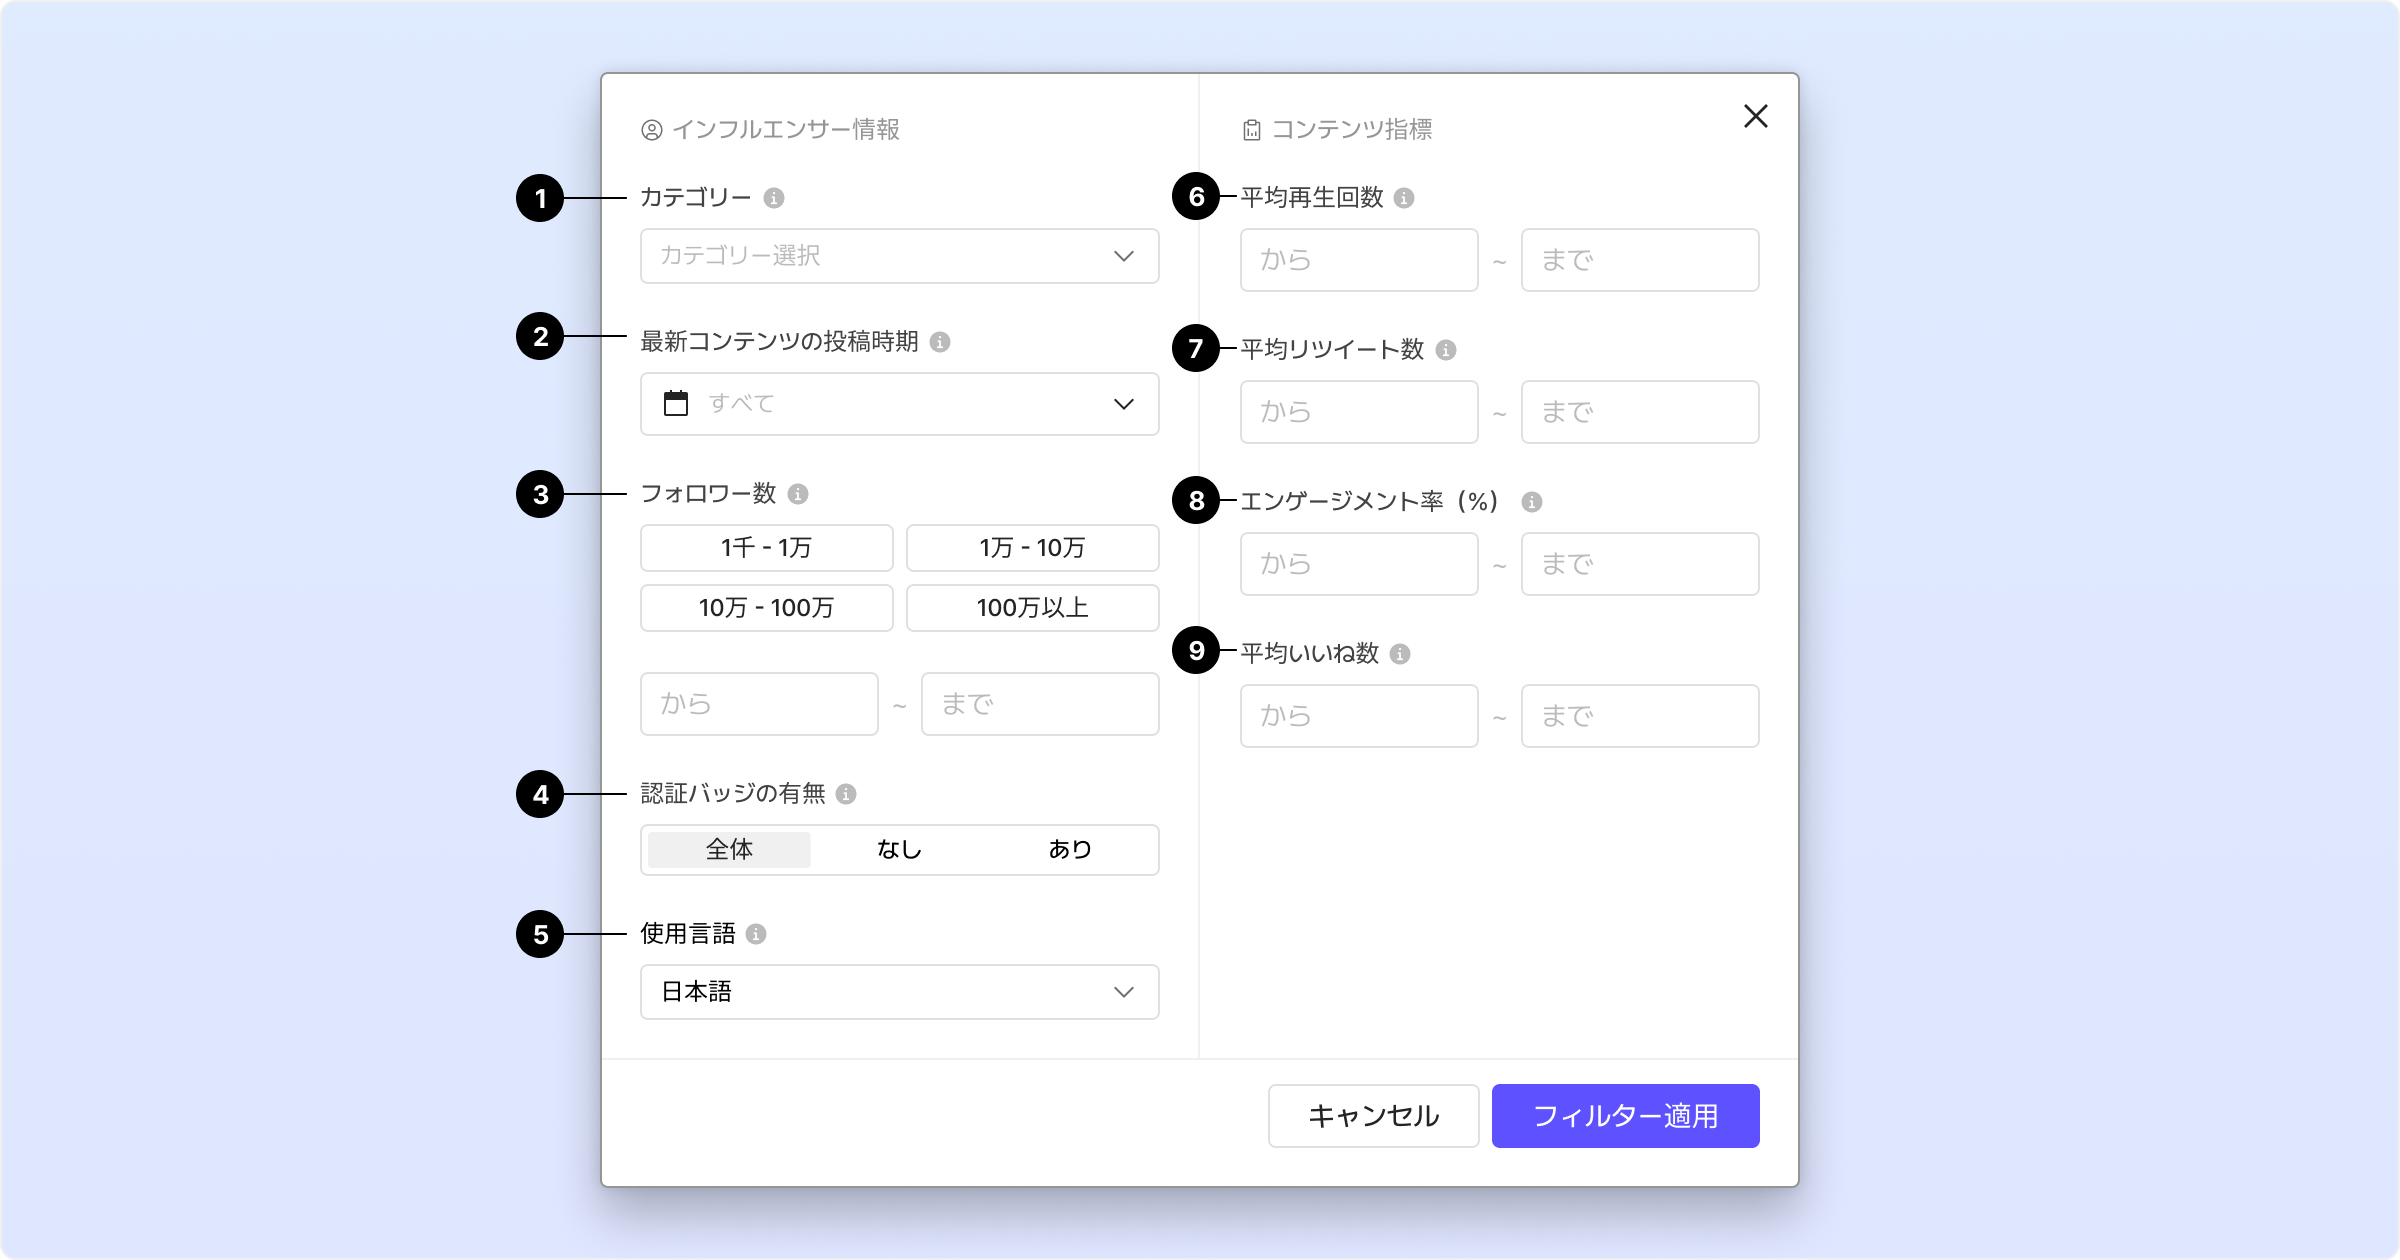Choose the 100万以上 follower range
The width and height of the screenshot is (2400, 1260).
[x=1032, y=608]
